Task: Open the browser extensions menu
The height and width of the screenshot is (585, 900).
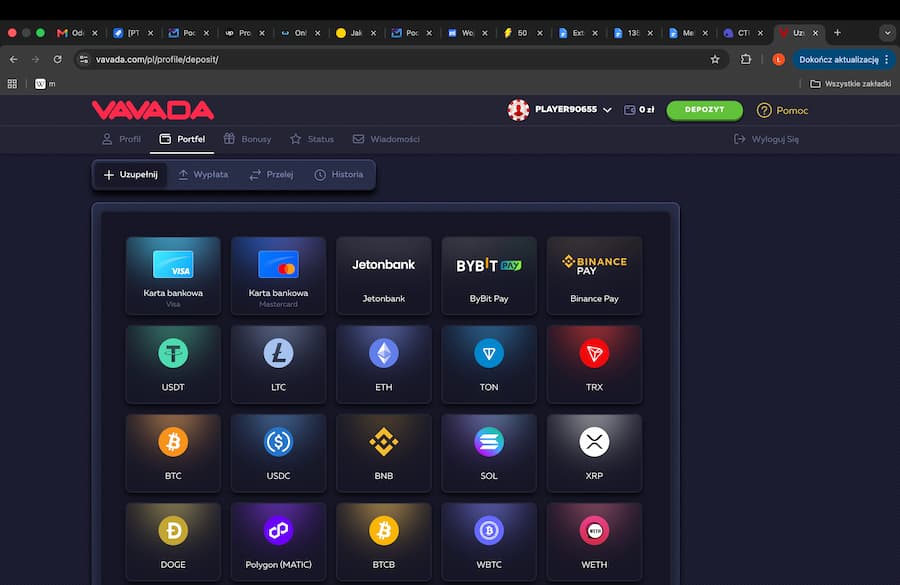Action: 746,59
